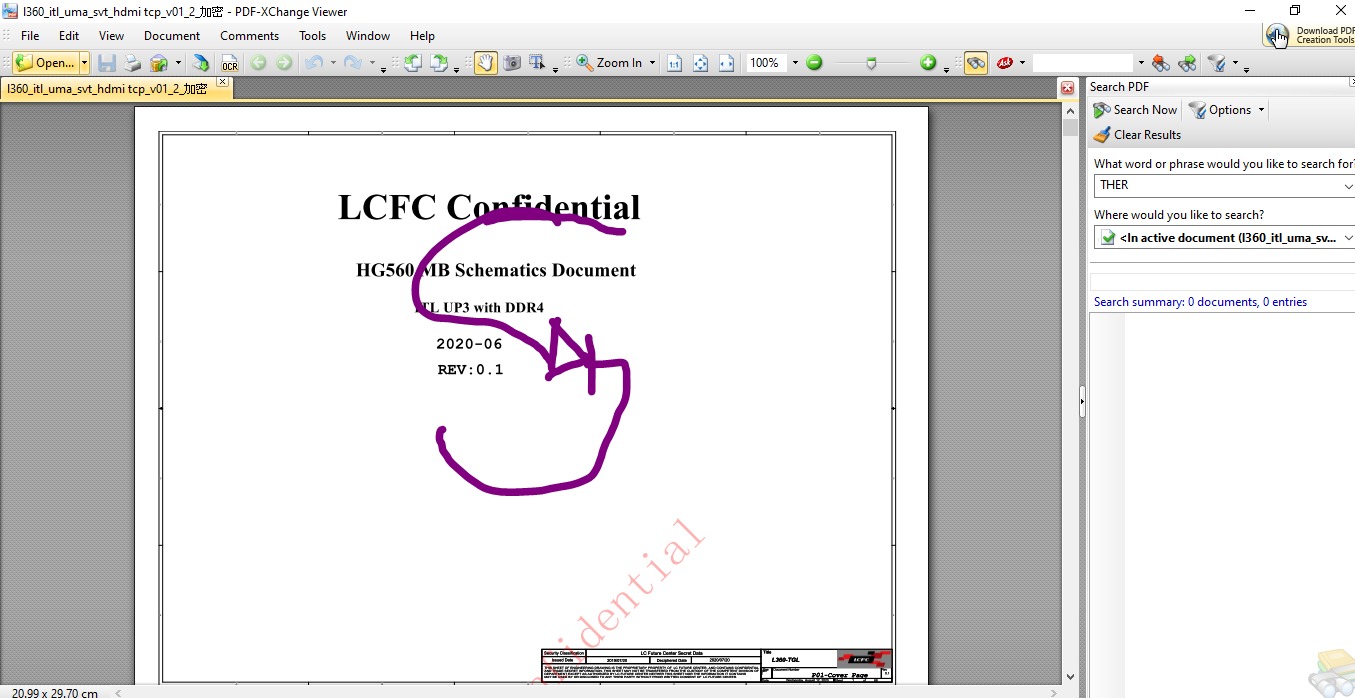Click Search summary results line

pos(1200,302)
